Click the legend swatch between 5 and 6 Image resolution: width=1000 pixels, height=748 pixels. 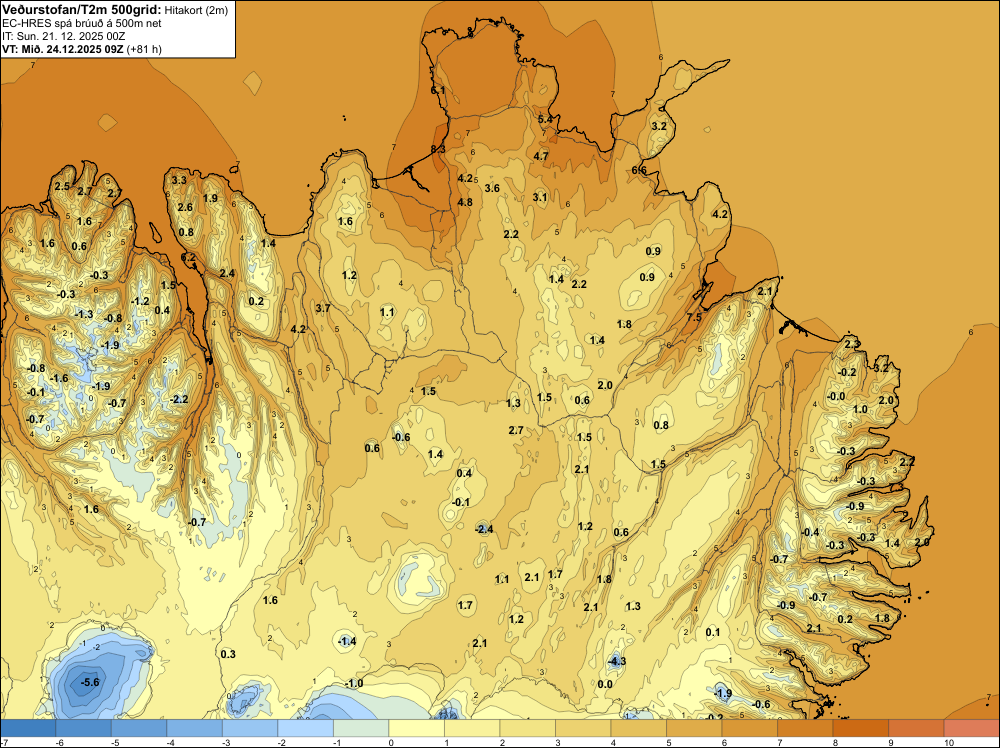[x=694, y=728]
